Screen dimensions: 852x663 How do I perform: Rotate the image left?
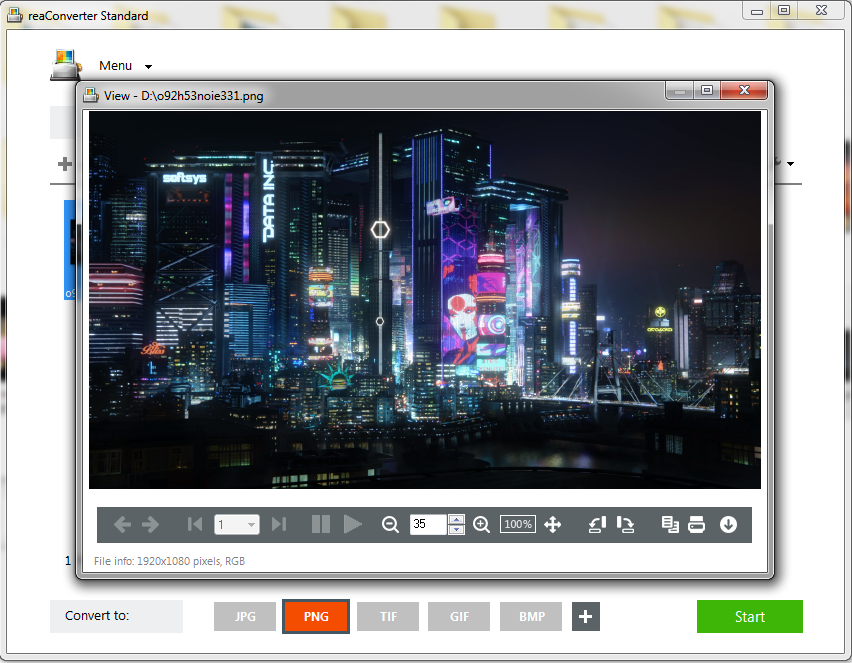point(597,524)
